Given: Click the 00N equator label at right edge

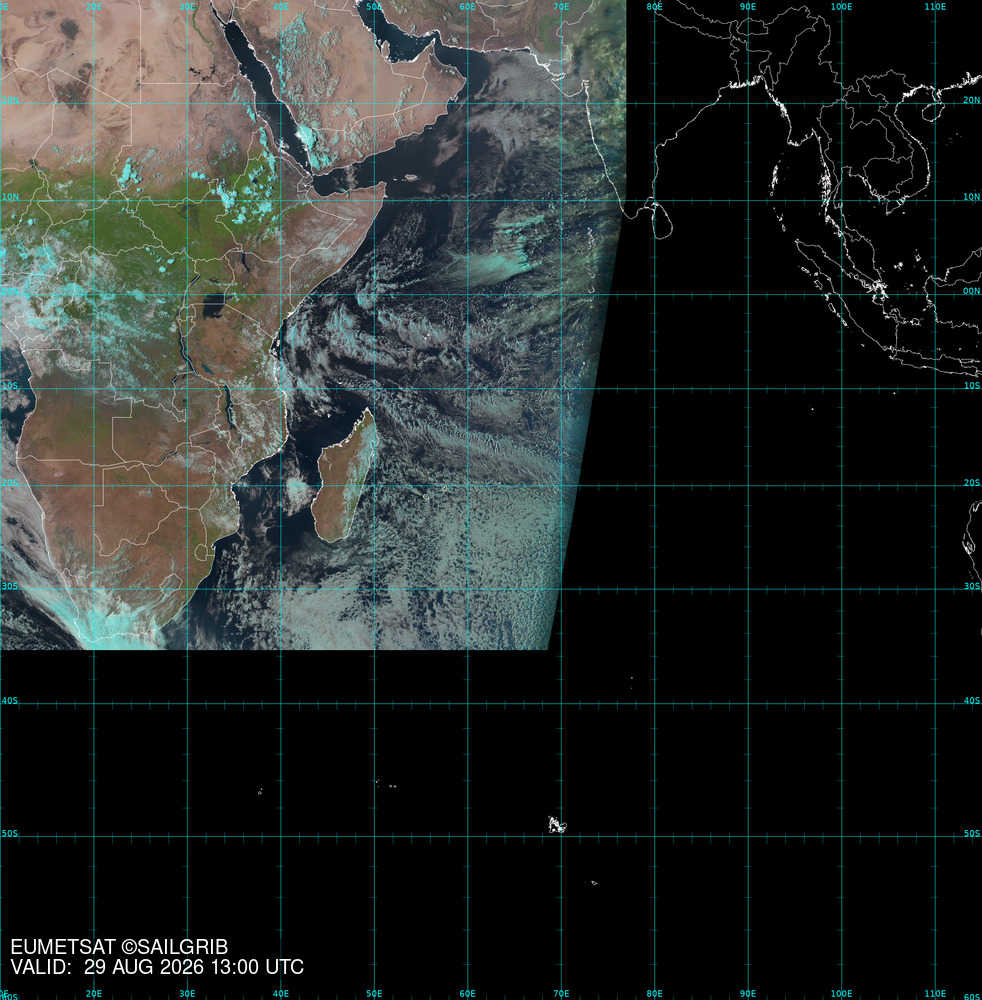Looking at the screenshot, I should (x=972, y=291).
